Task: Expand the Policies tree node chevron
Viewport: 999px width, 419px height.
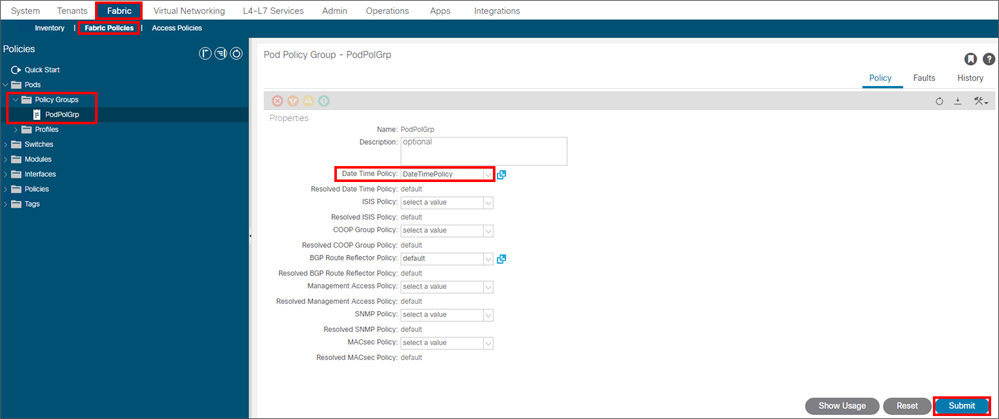Action: click(6, 189)
